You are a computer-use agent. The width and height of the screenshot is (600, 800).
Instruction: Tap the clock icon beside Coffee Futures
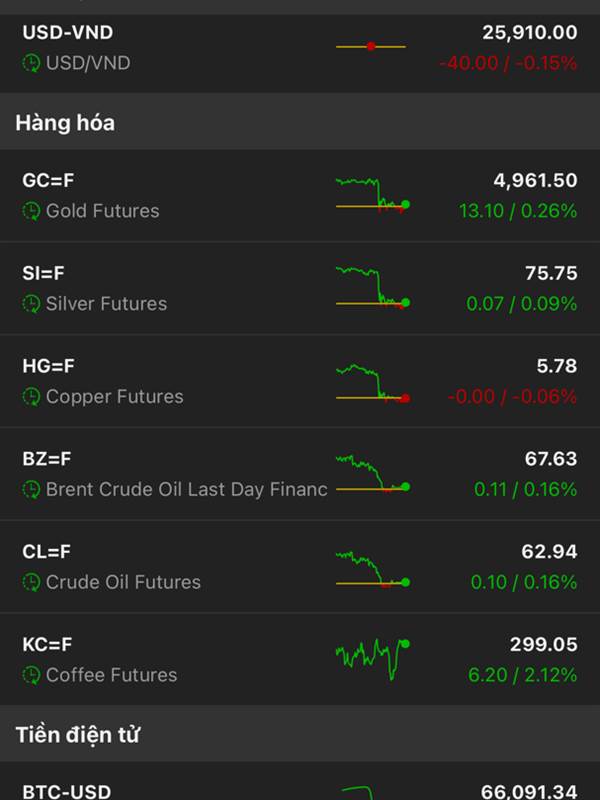coord(31,675)
